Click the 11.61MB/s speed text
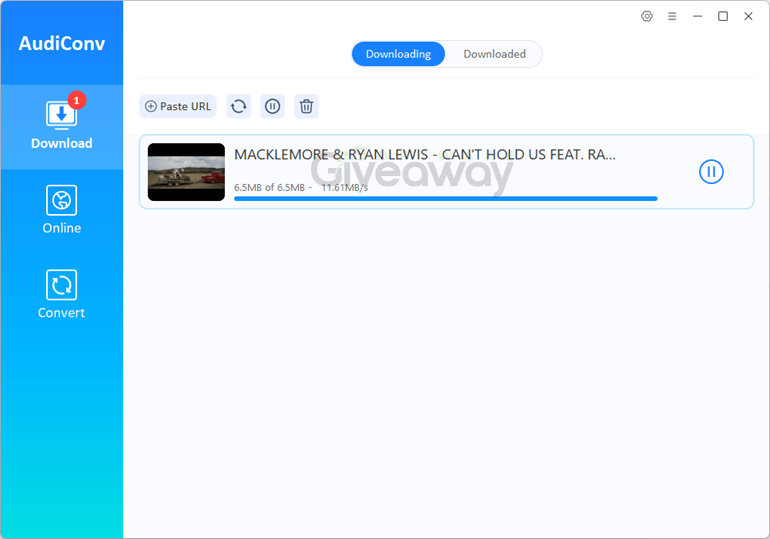 [x=345, y=188]
